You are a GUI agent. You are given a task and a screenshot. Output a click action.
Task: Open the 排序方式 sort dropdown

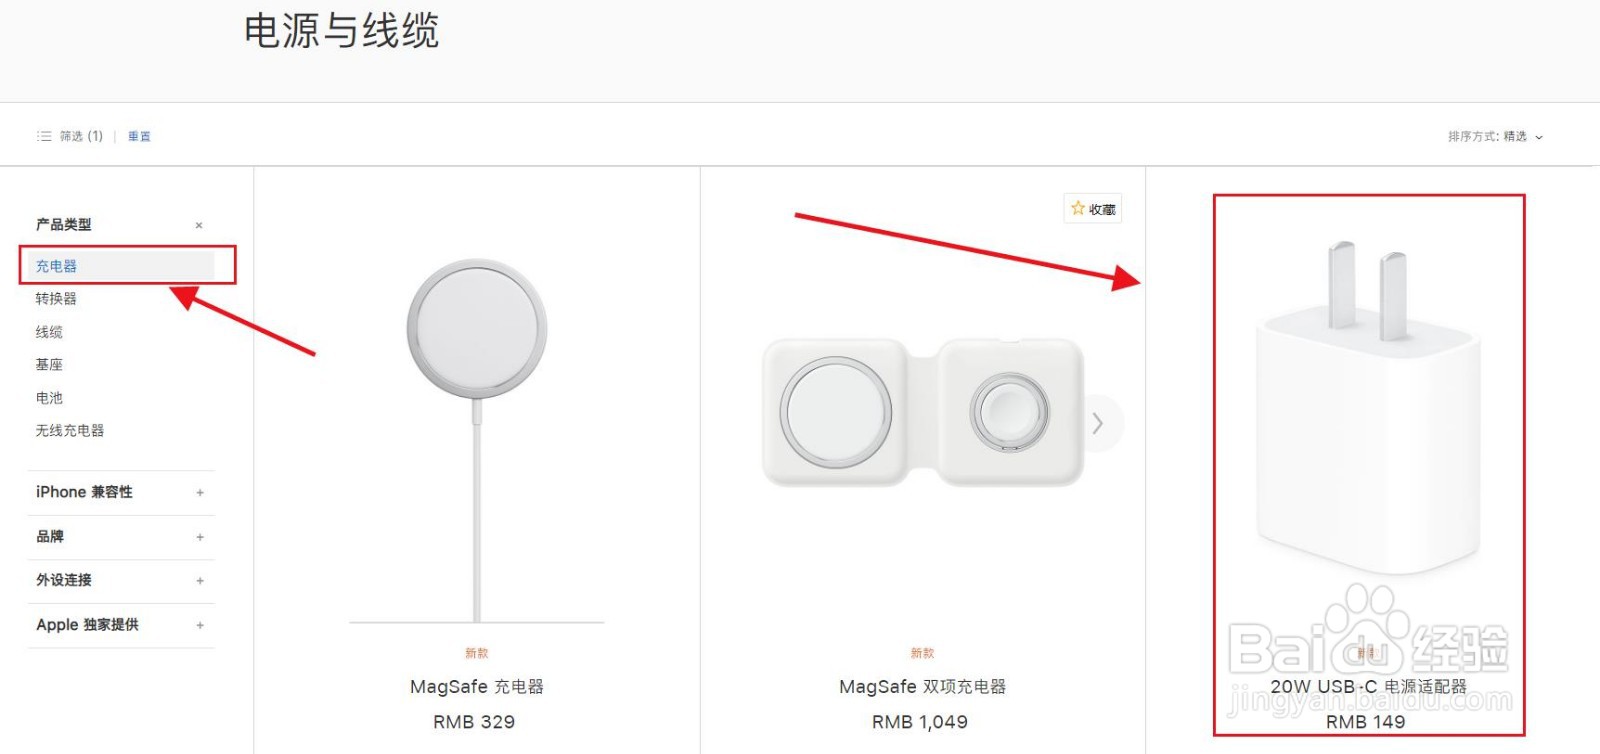[x=1495, y=137]
